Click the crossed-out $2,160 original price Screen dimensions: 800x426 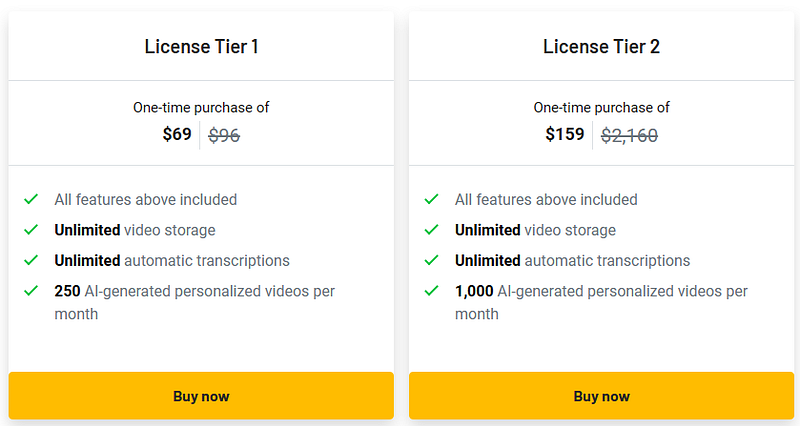click(629, 135)
